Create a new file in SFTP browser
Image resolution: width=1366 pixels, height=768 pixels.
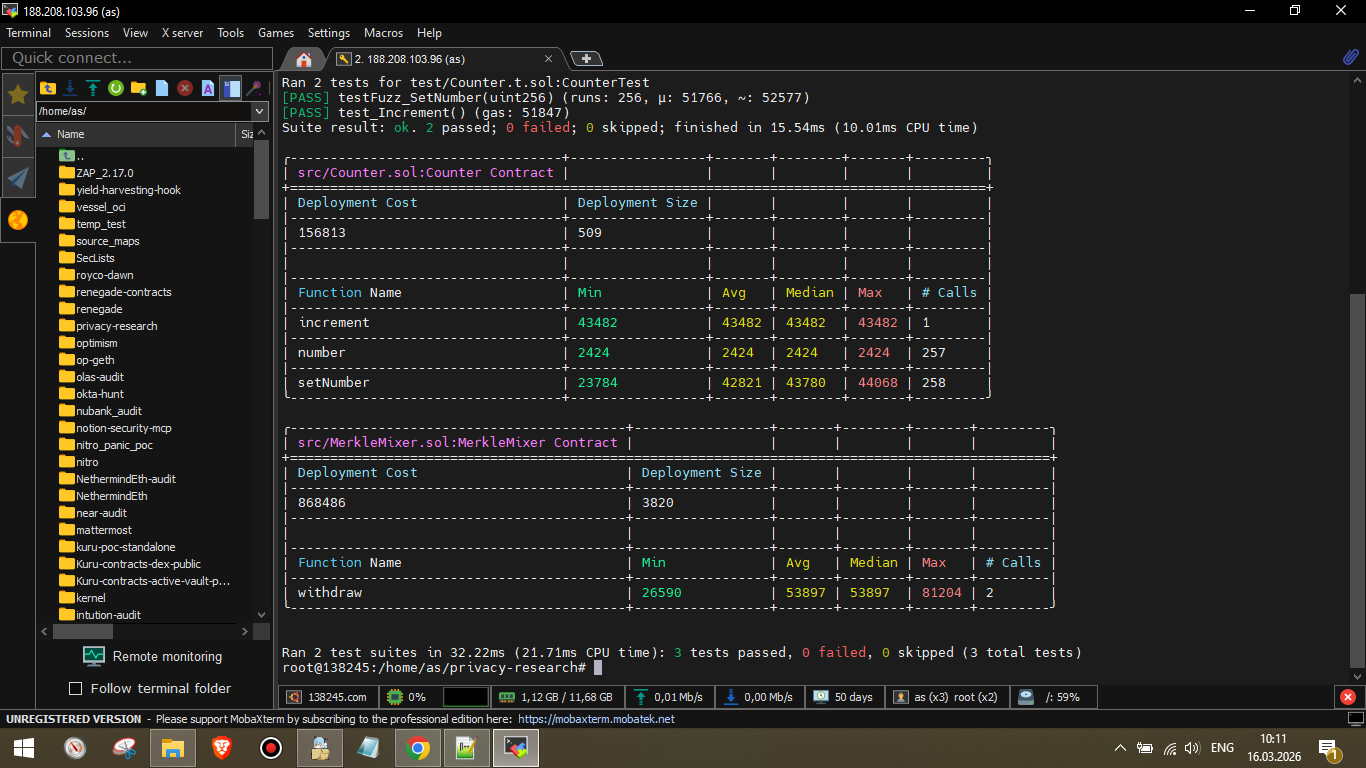point(162,88)
